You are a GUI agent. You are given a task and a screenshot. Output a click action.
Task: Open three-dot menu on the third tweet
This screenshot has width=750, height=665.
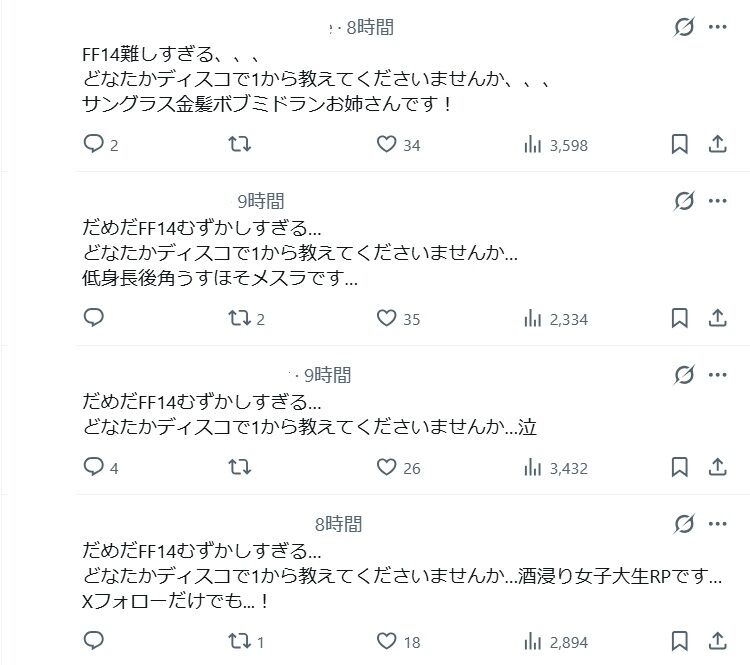click(x=717, y=375)
